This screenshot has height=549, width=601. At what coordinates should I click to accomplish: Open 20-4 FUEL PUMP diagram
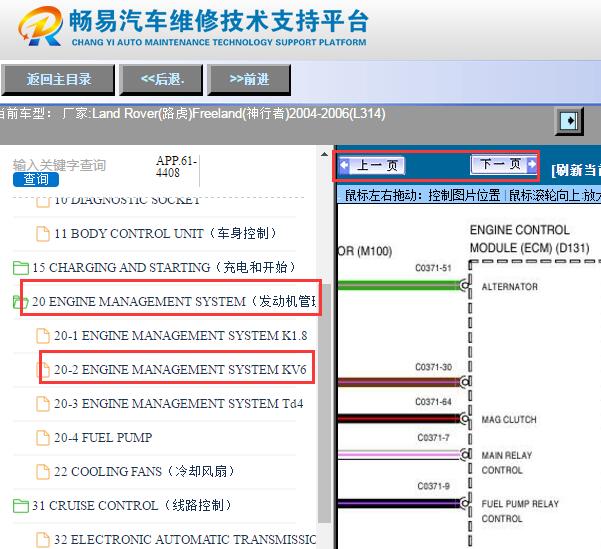click(103, 437)
